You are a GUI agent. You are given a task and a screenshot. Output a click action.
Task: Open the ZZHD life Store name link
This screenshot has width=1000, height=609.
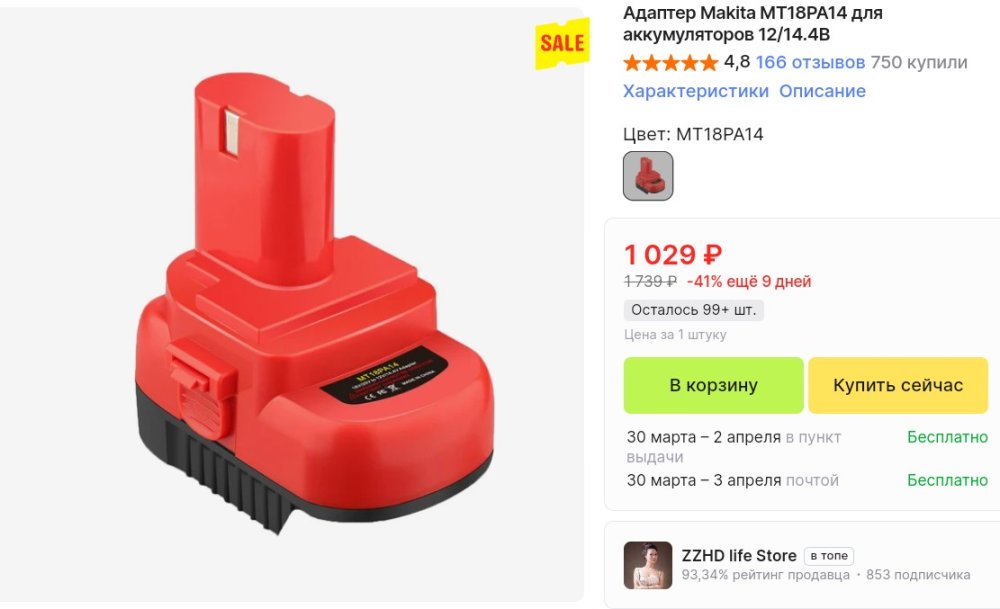pyautogui.click(x=739, y=555)
